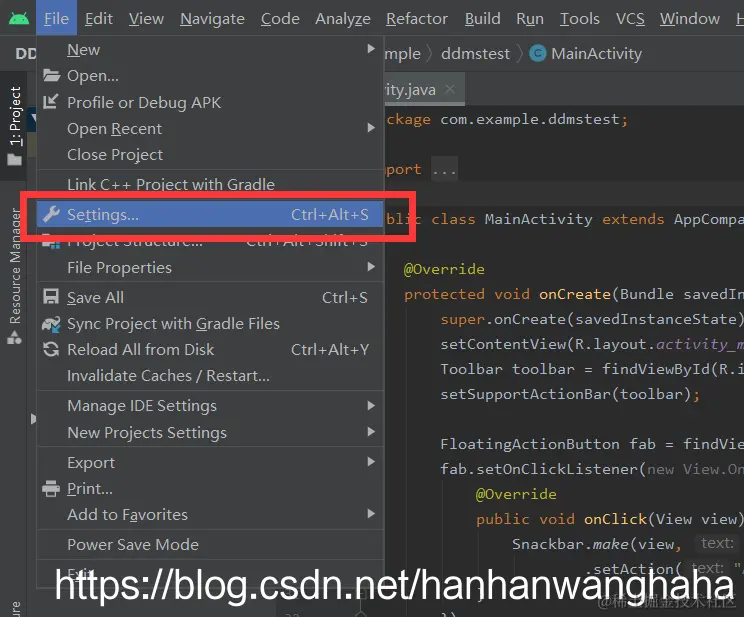Open the Refactor menu
This screenshot has height=617, width=744.
point(417,19)
